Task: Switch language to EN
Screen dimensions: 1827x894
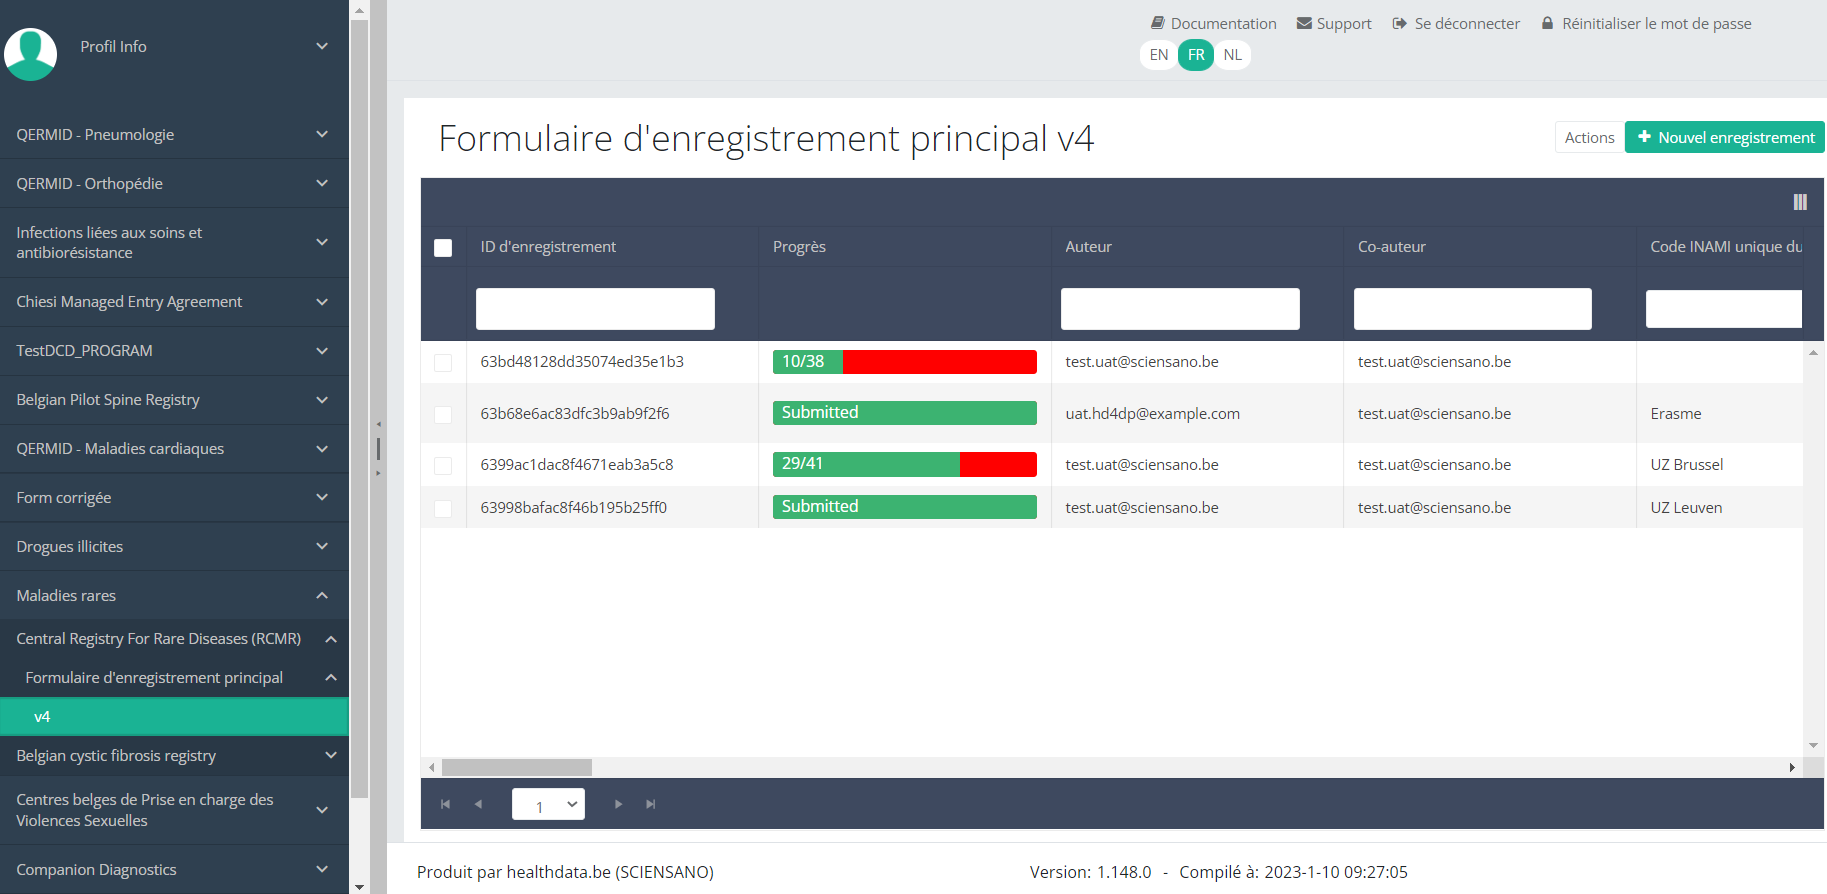Action: [x=1158, y=55]
